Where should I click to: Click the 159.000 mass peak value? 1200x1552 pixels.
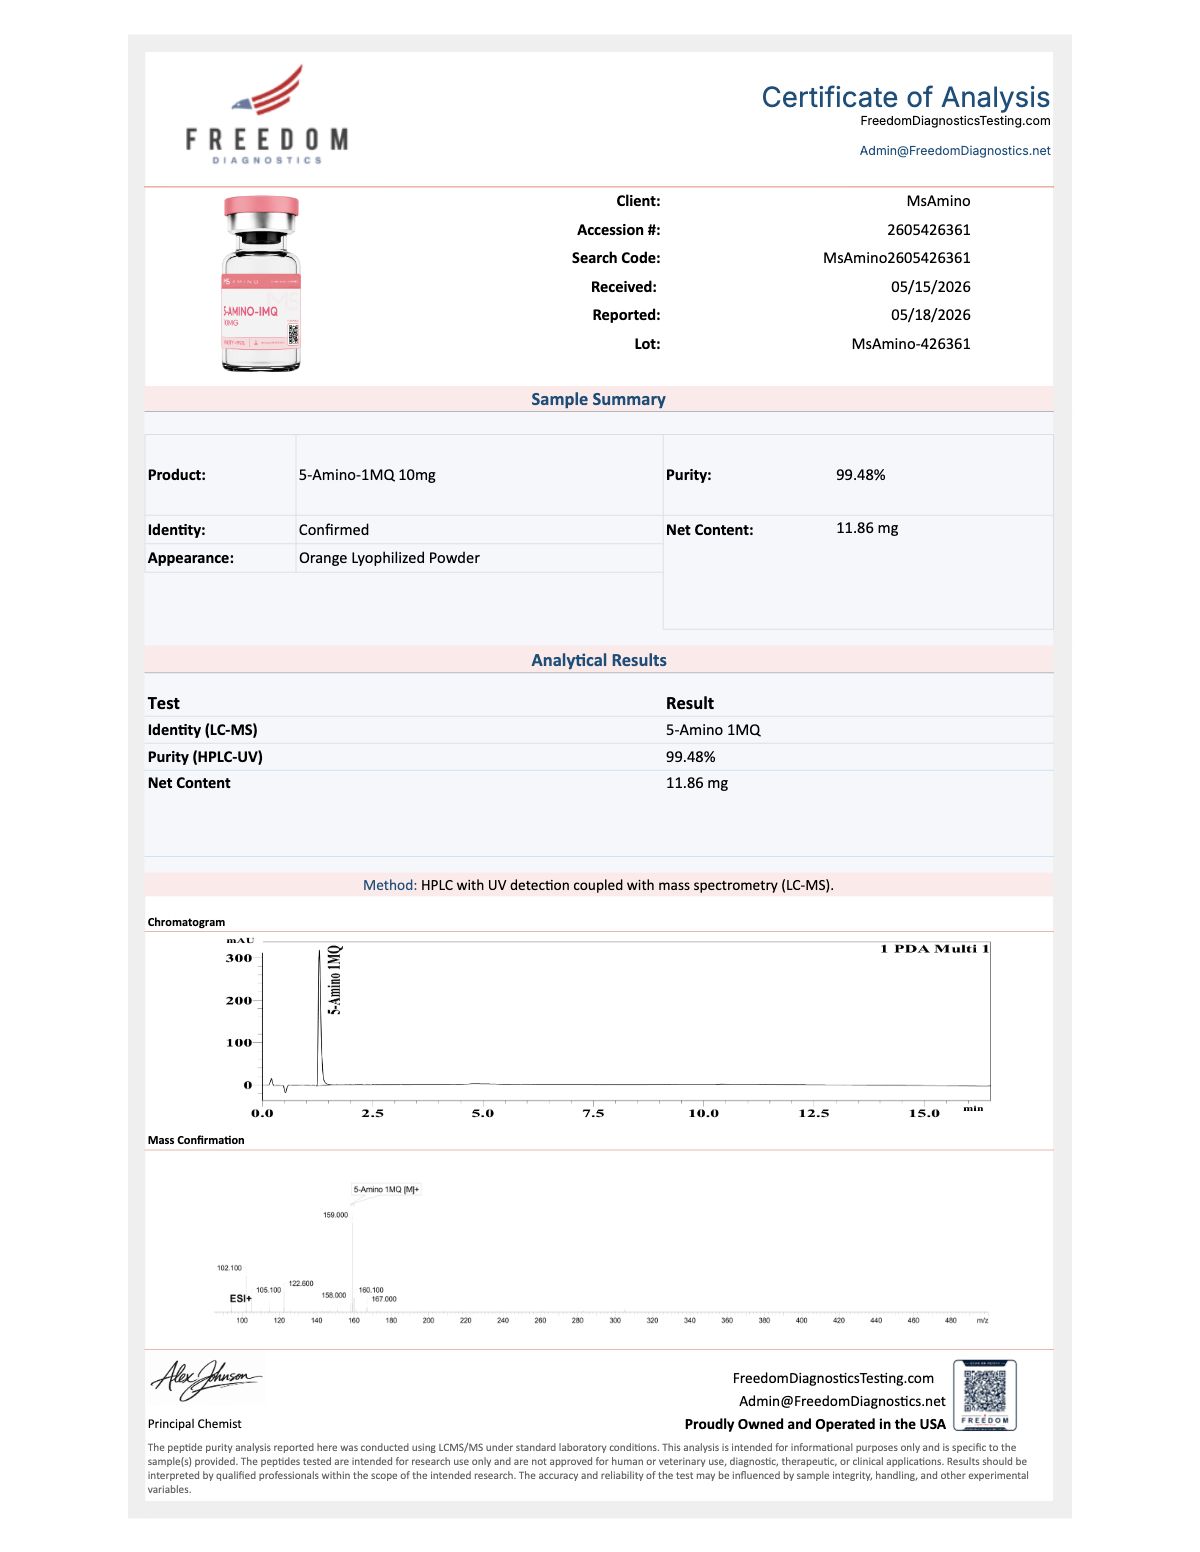[x=335, y=1215]
